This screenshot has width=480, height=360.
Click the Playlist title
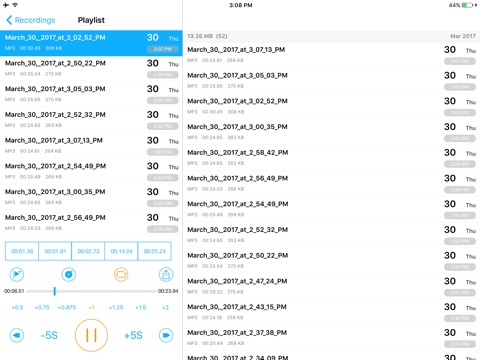point(91,20)
